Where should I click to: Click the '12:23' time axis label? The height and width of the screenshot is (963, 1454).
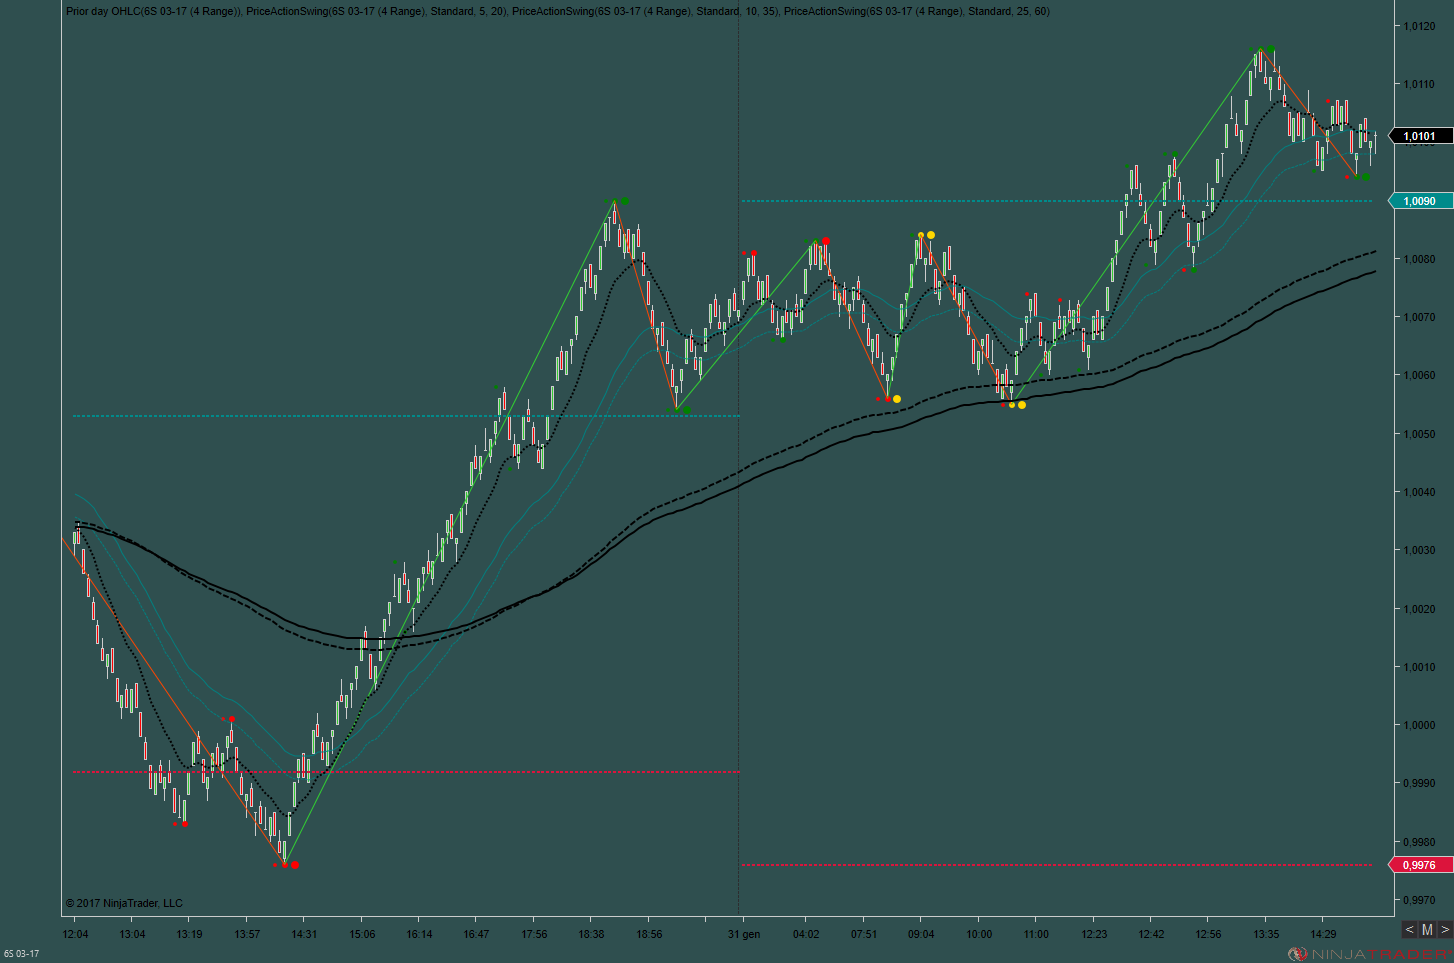pyautogui.click(x=1094, y=934)
